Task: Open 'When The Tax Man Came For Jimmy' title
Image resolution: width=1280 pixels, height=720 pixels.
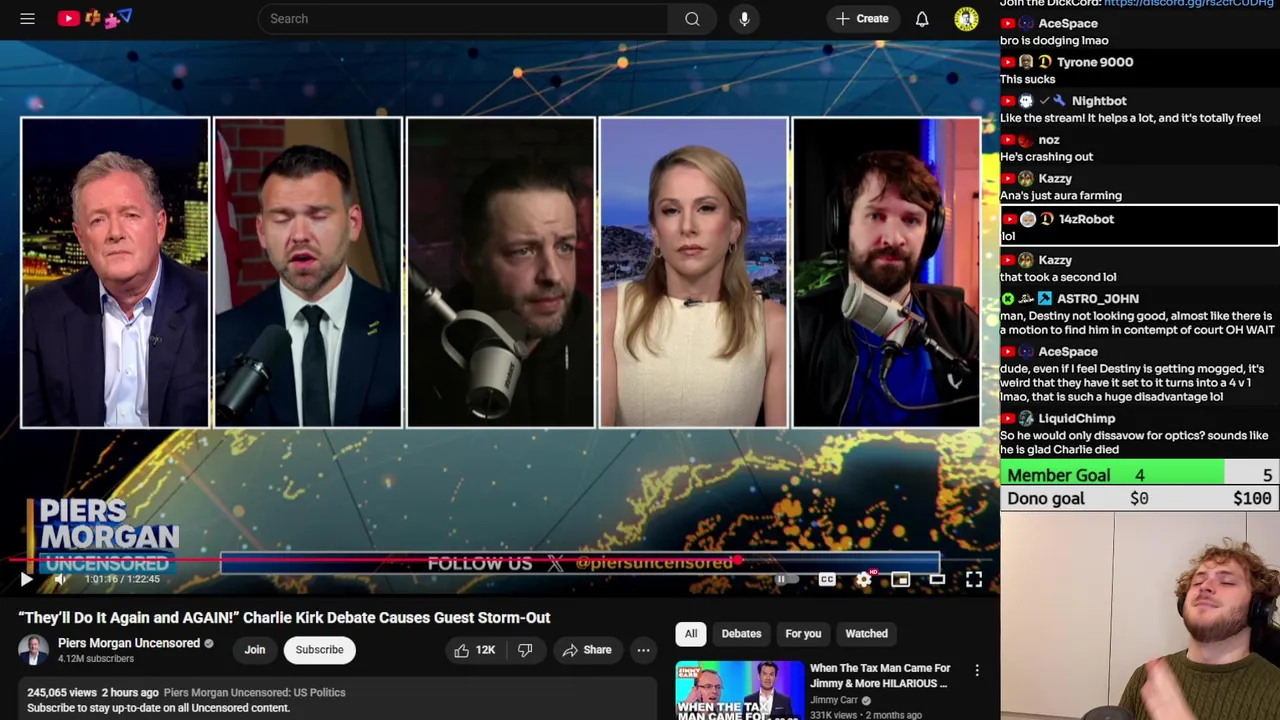Action: pyautogui.click(x=880, y=675)
